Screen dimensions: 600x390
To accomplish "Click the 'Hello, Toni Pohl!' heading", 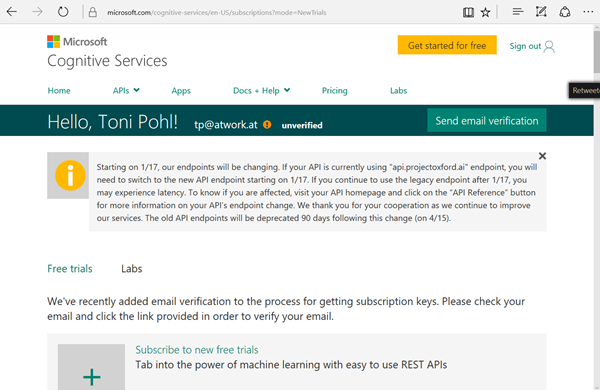I will click(112, 122).
